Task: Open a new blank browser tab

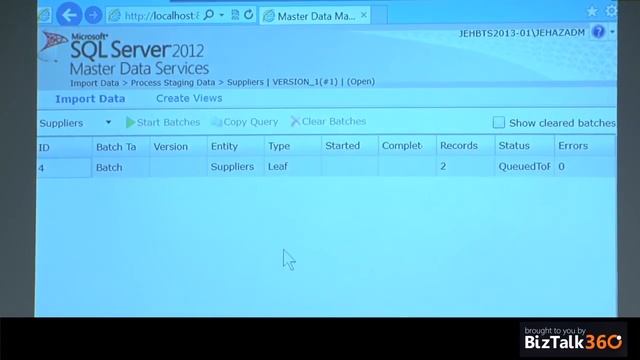Action: click(379, 16)
